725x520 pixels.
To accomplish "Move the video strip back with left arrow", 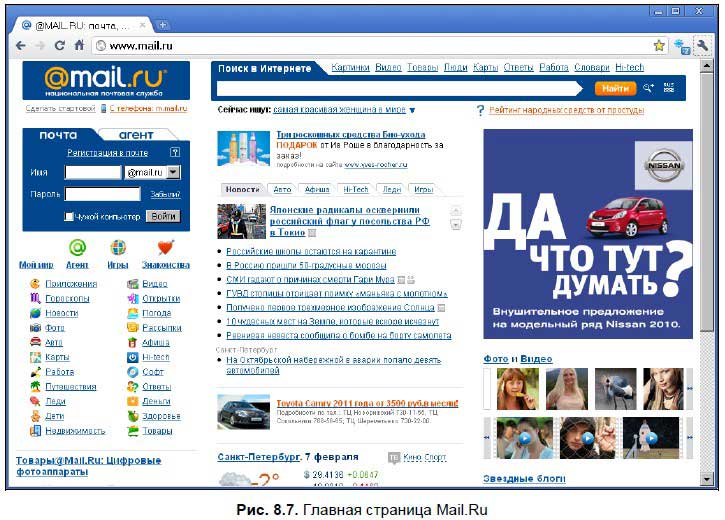I will point(487,437).
